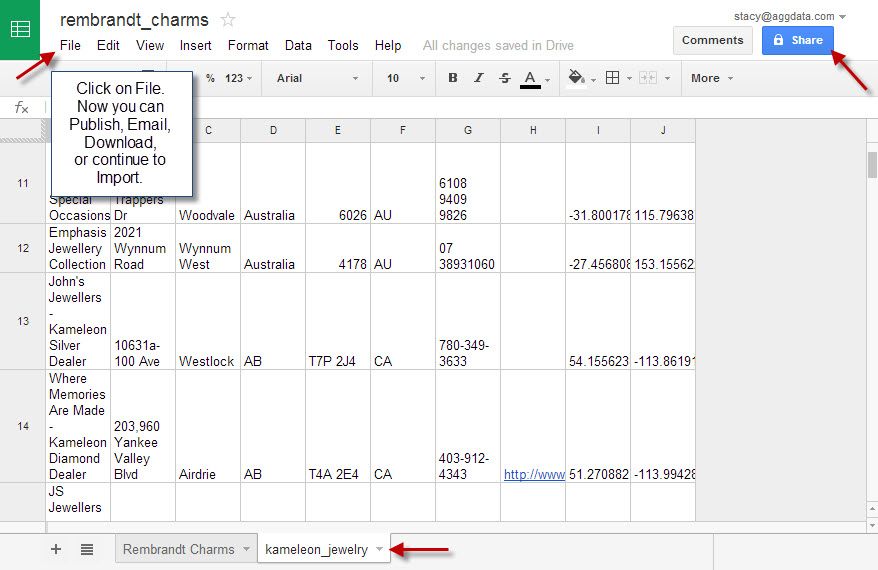The width and height of the screenshot is (878, 570).
Task: Toggle bold formatting
Action: (x=453, y=78)
